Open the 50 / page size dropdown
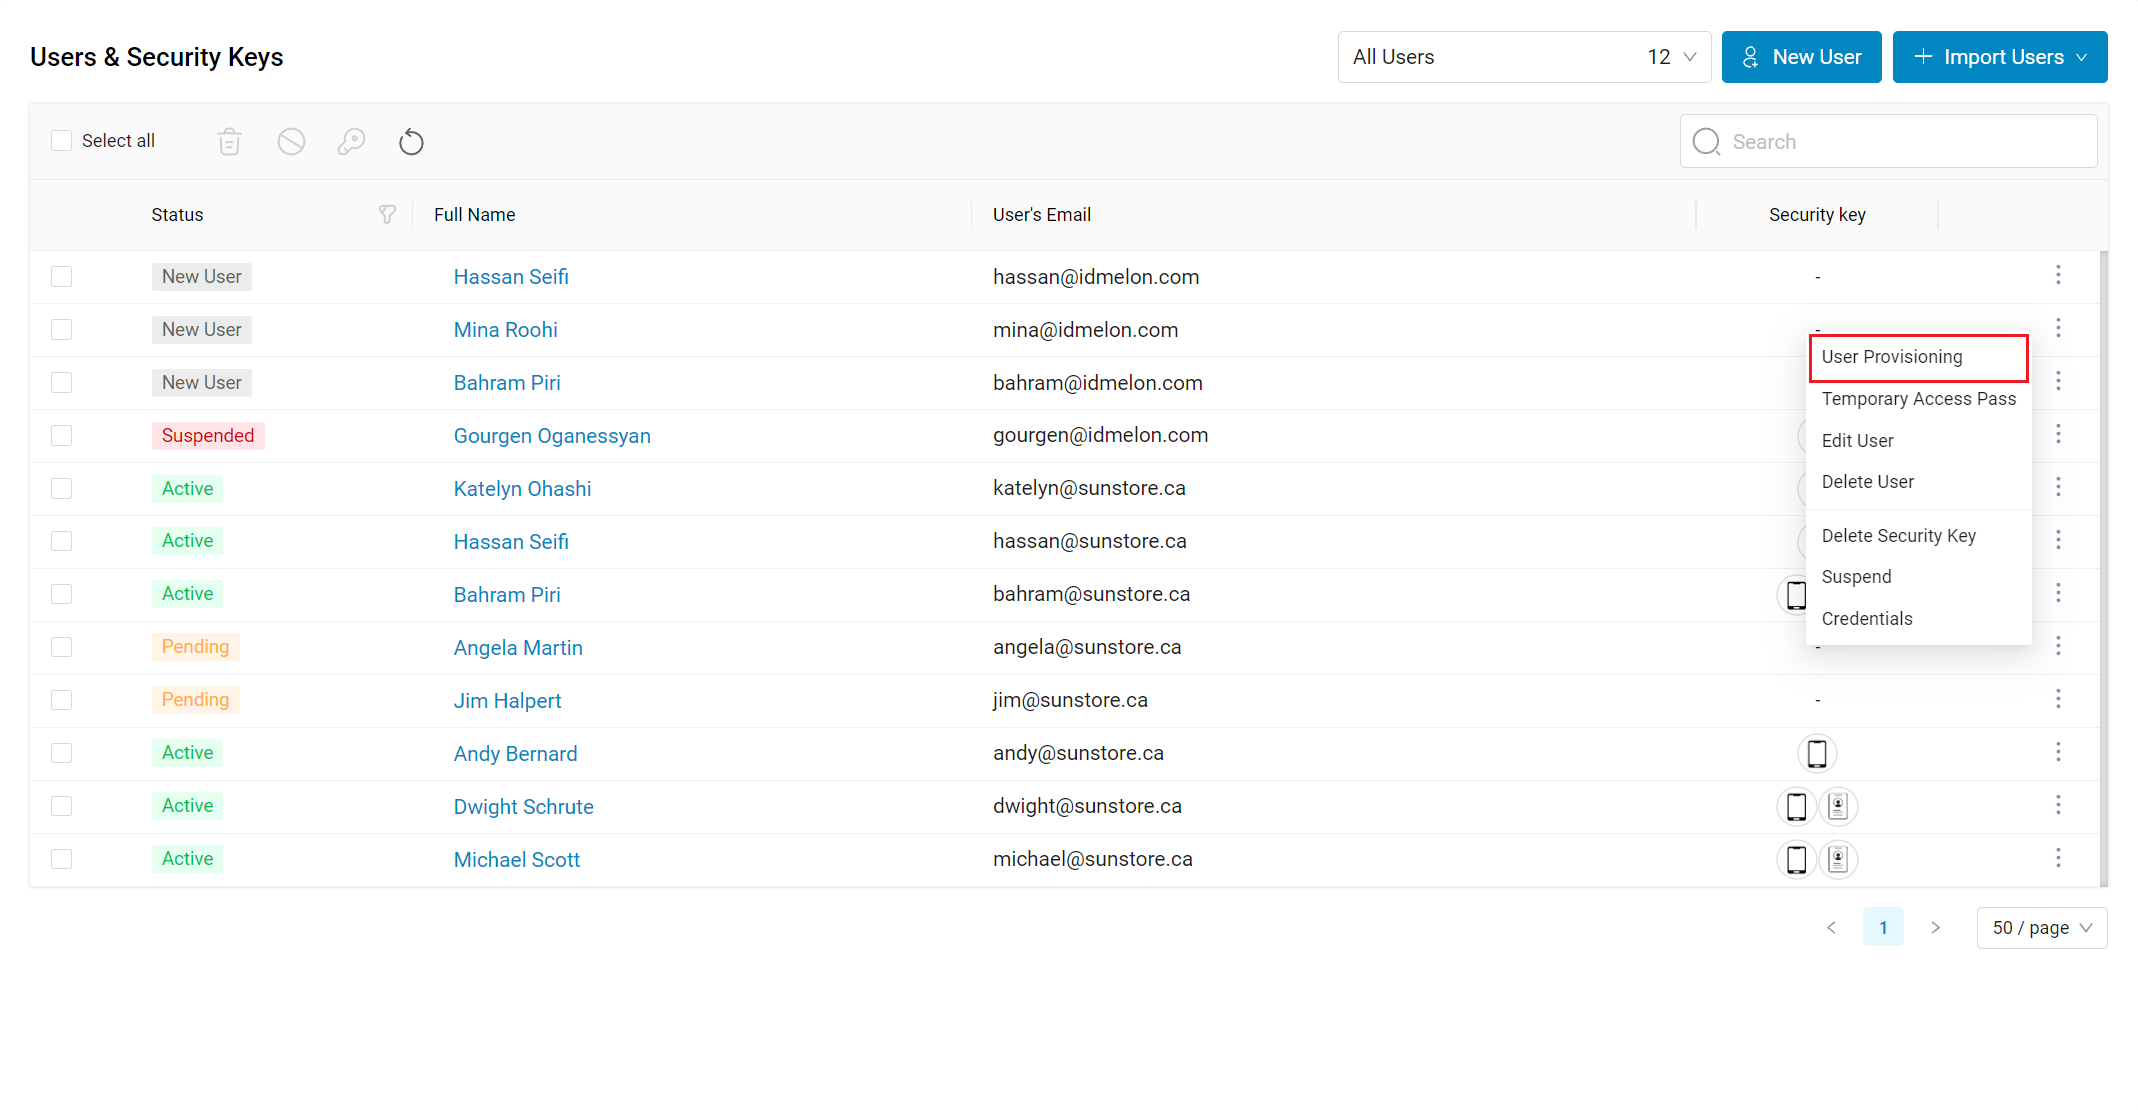The image size is (2138, 1110). [x=2041, y=928]
